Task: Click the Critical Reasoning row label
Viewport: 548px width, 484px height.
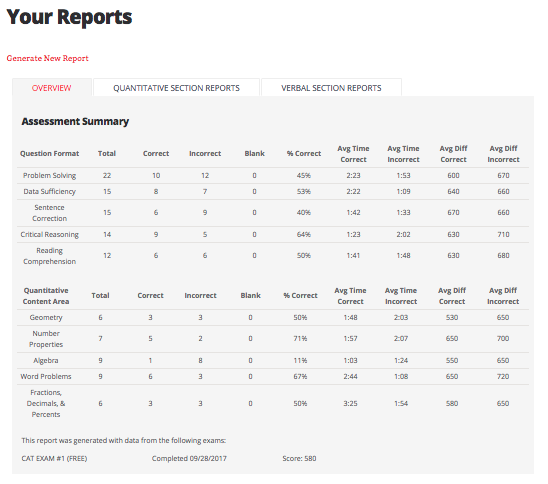Action: click(x=50, y=234)
